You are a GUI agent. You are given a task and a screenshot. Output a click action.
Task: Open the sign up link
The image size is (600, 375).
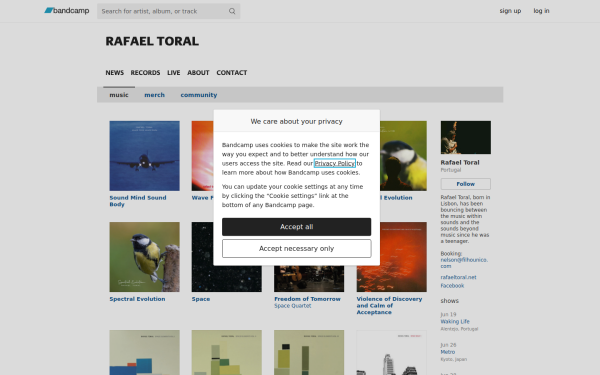click(510, 11)
